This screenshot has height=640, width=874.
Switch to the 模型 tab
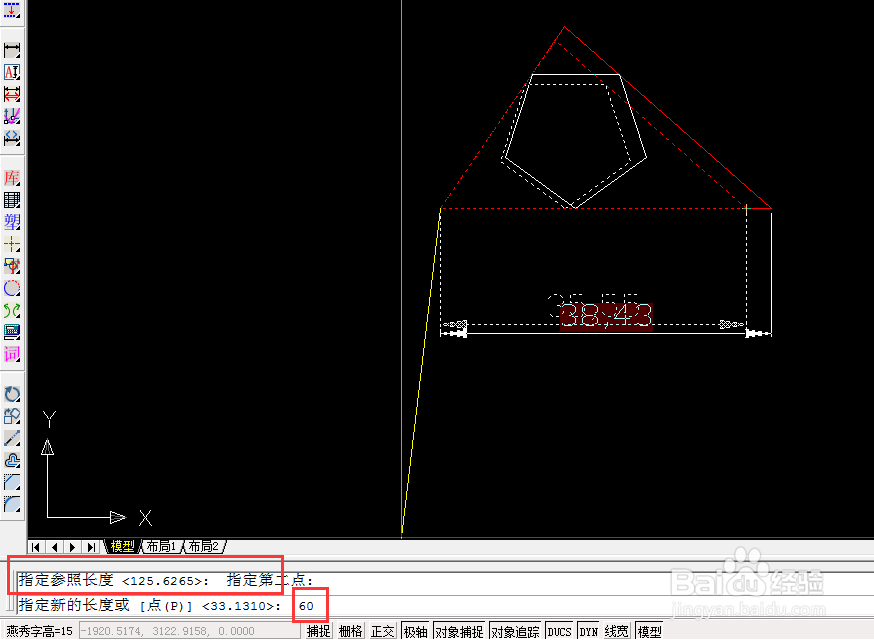tap(122, 546)
